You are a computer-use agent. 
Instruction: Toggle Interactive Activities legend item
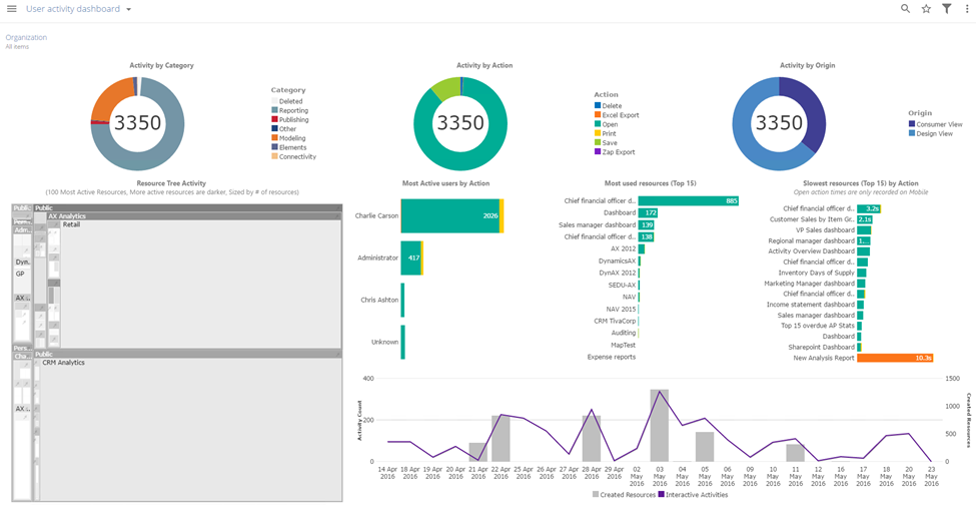pyautogui.click(x=693, y=495)
